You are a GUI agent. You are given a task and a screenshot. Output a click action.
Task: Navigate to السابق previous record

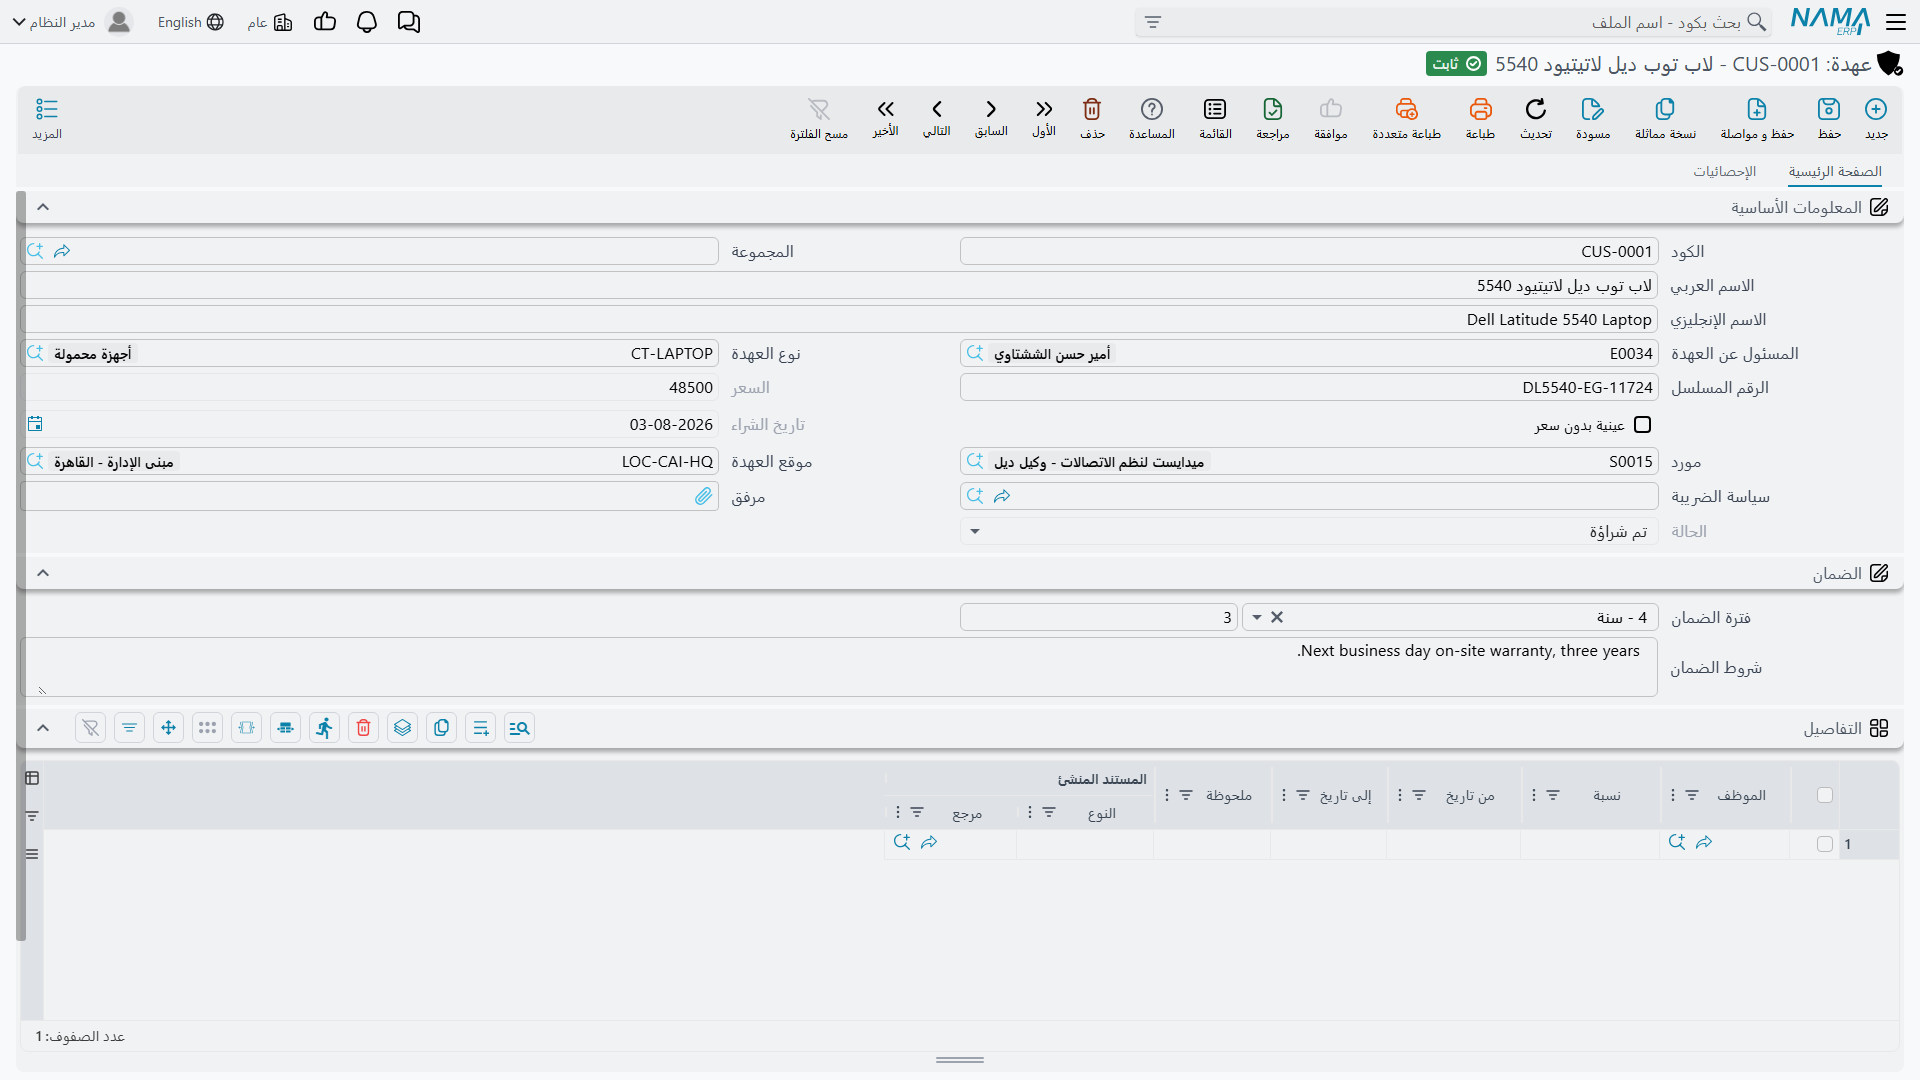[991, 117]
